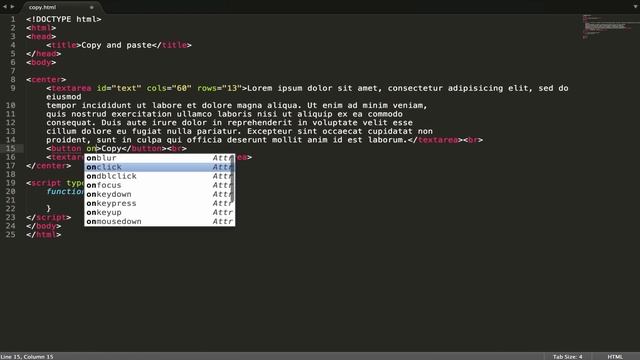Click the closing script tag

click(49, 218)
